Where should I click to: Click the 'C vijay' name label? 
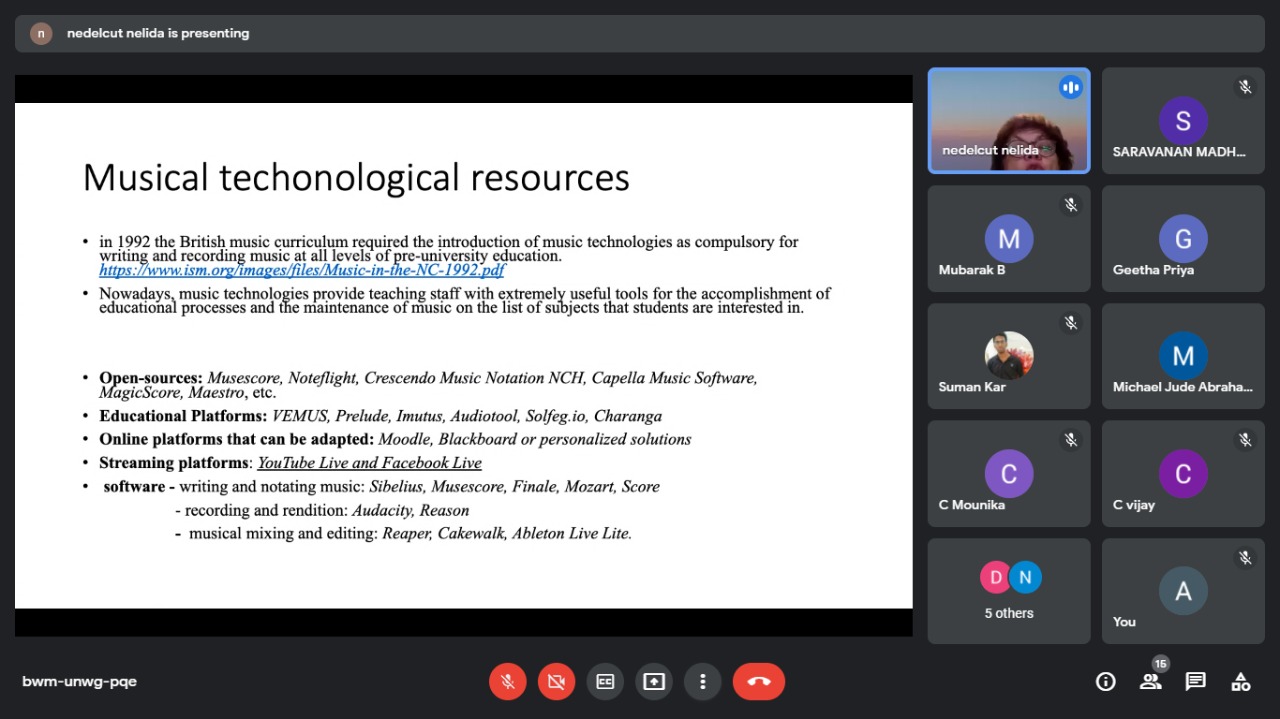click(1134, 505)
